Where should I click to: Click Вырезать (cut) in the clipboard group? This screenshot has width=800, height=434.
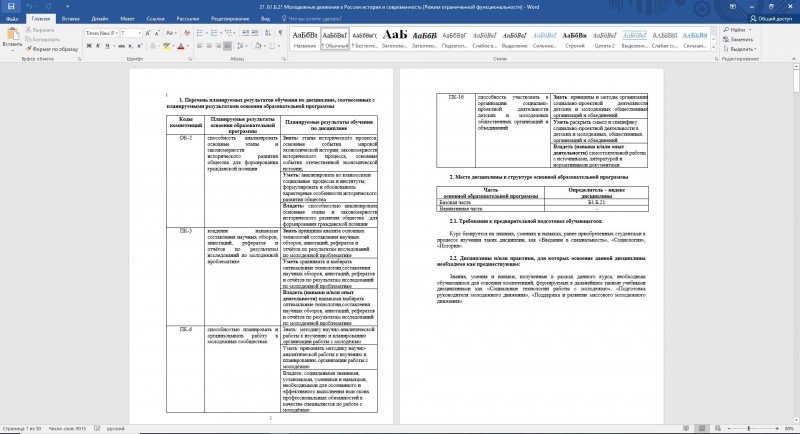40,30
